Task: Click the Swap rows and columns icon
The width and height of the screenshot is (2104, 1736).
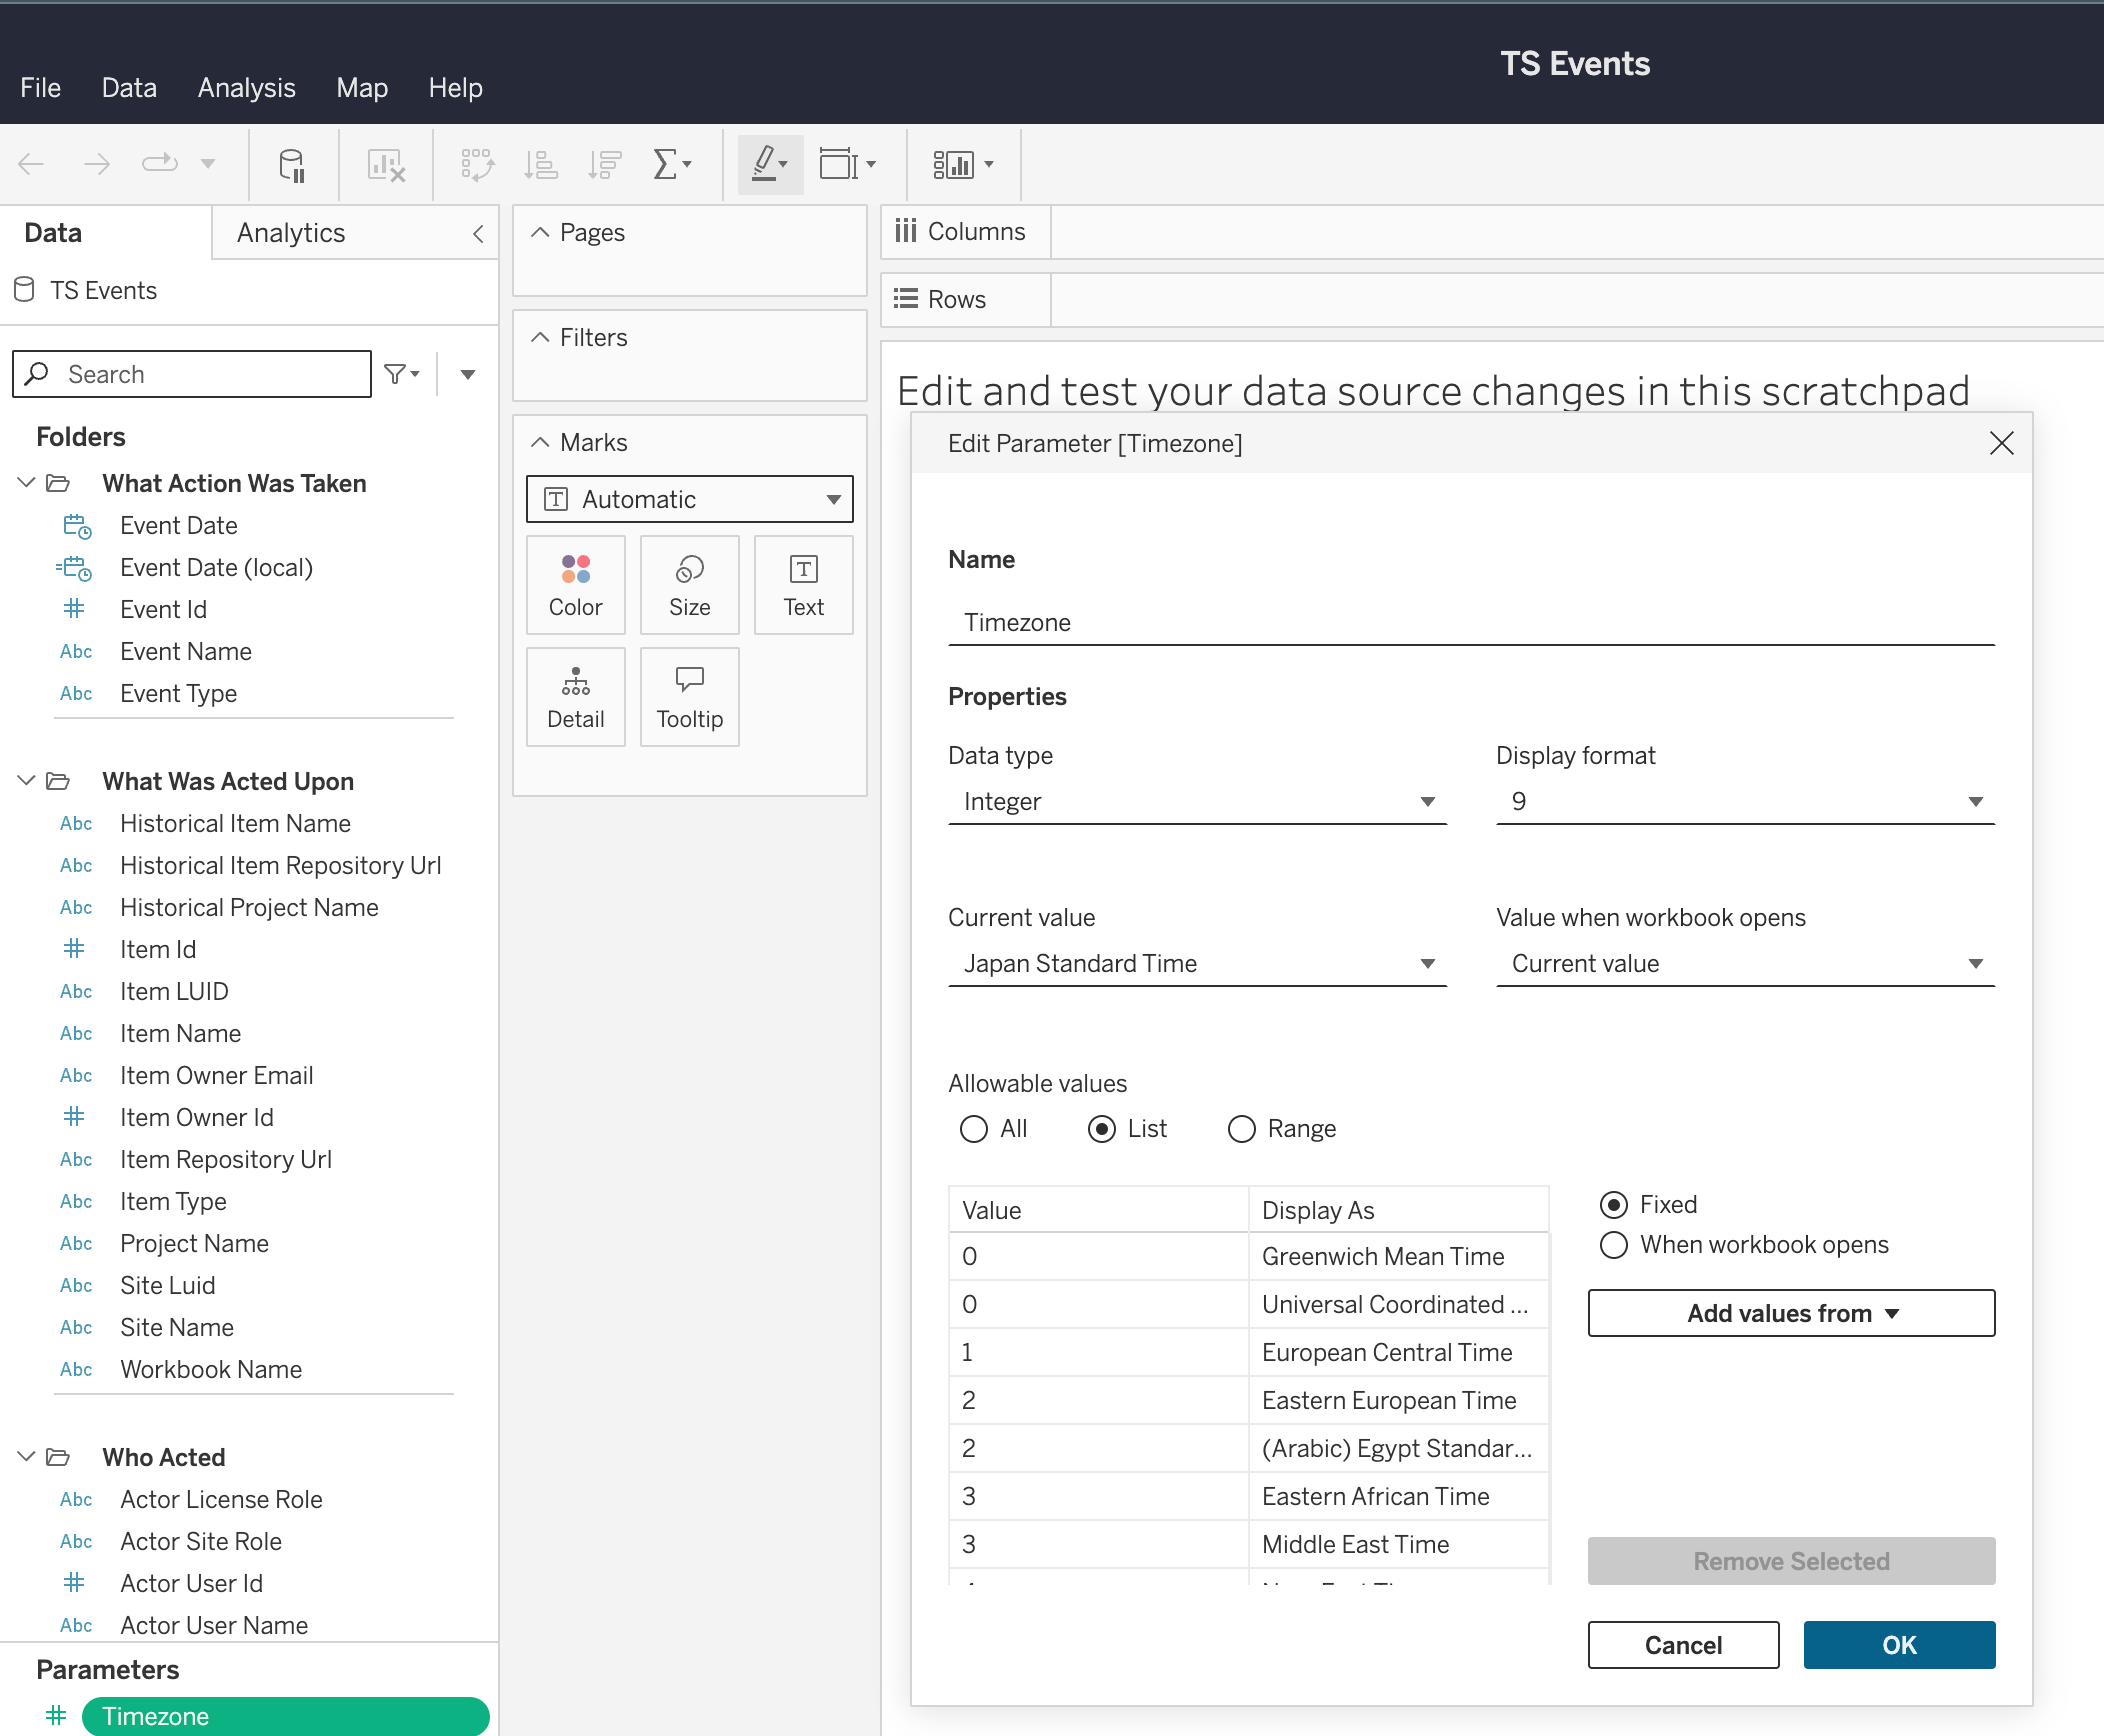Action: 477,165
